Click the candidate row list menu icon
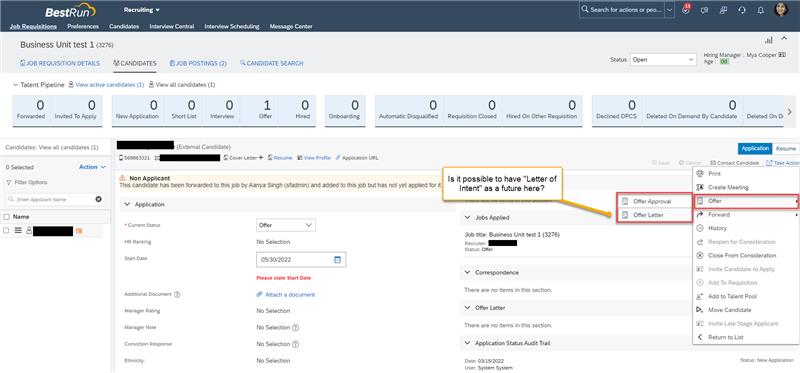800x373 pixels. tap(18, 231)
